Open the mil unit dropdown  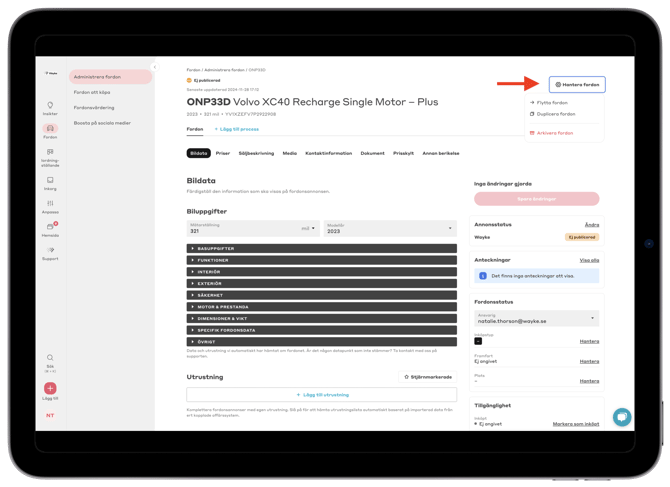pyautogui.click(x=309, y=228)
